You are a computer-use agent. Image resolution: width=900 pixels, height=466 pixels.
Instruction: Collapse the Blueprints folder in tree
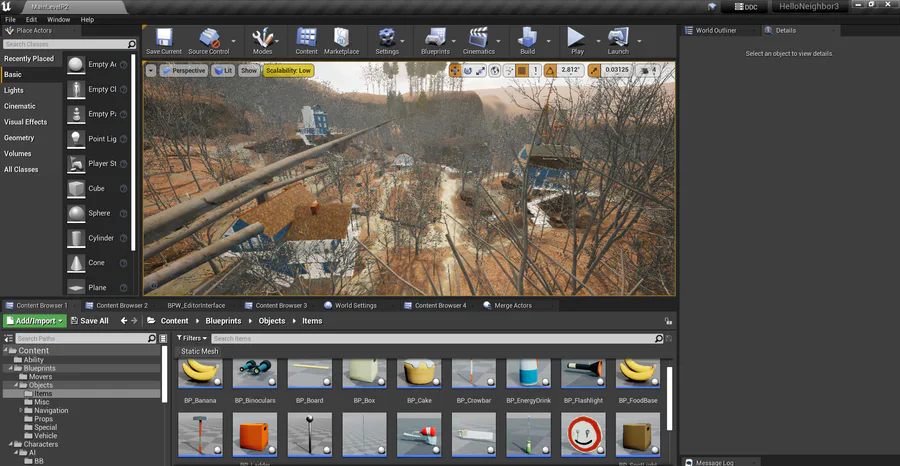pos(11,368)
